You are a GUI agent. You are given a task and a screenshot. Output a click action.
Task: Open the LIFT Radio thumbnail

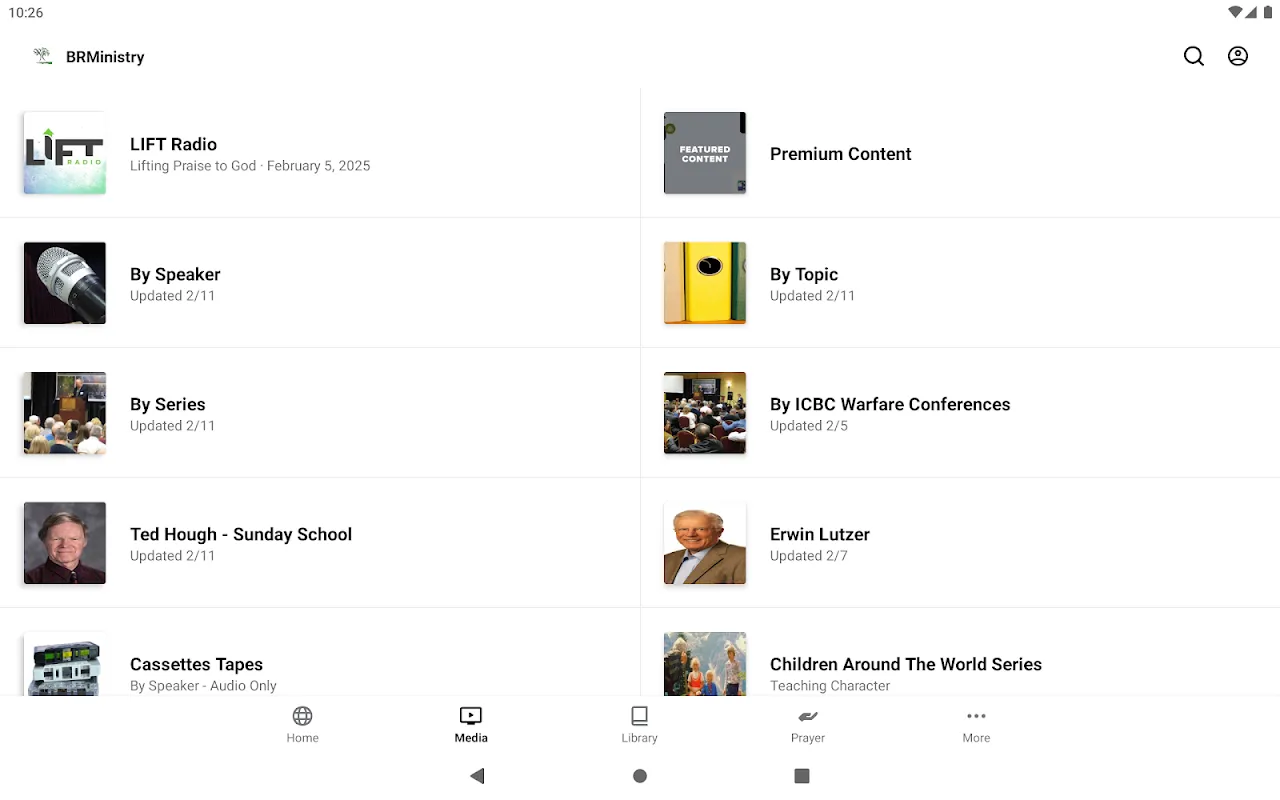tap(65, 153)
